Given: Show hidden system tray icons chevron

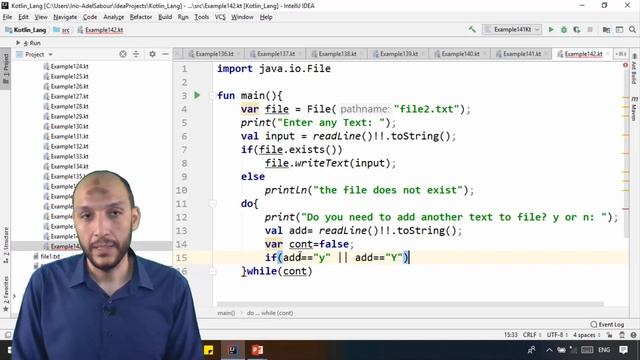Looking at the screenshot, I should [x=549, y=350].
